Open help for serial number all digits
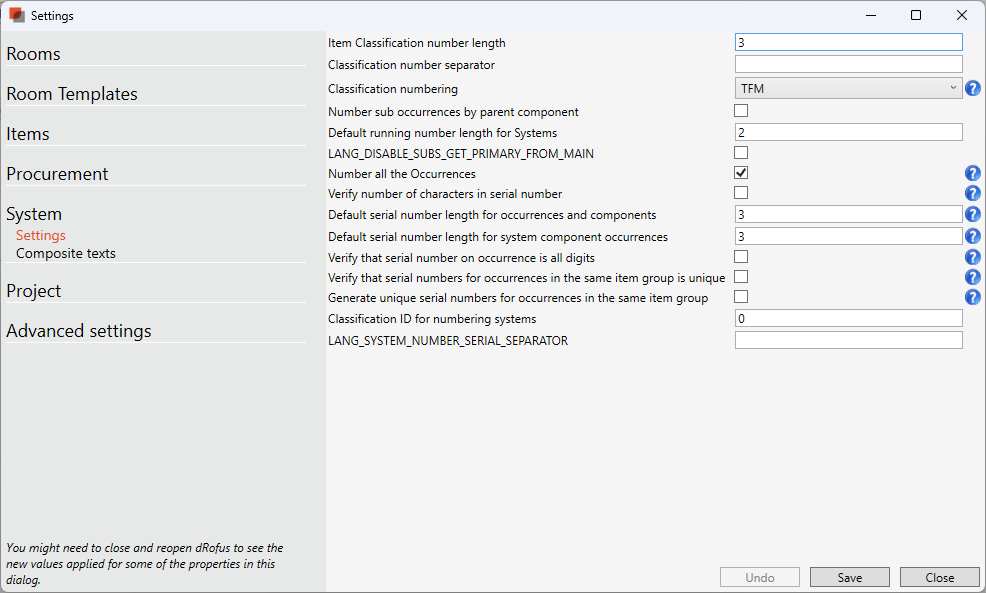 972,258
